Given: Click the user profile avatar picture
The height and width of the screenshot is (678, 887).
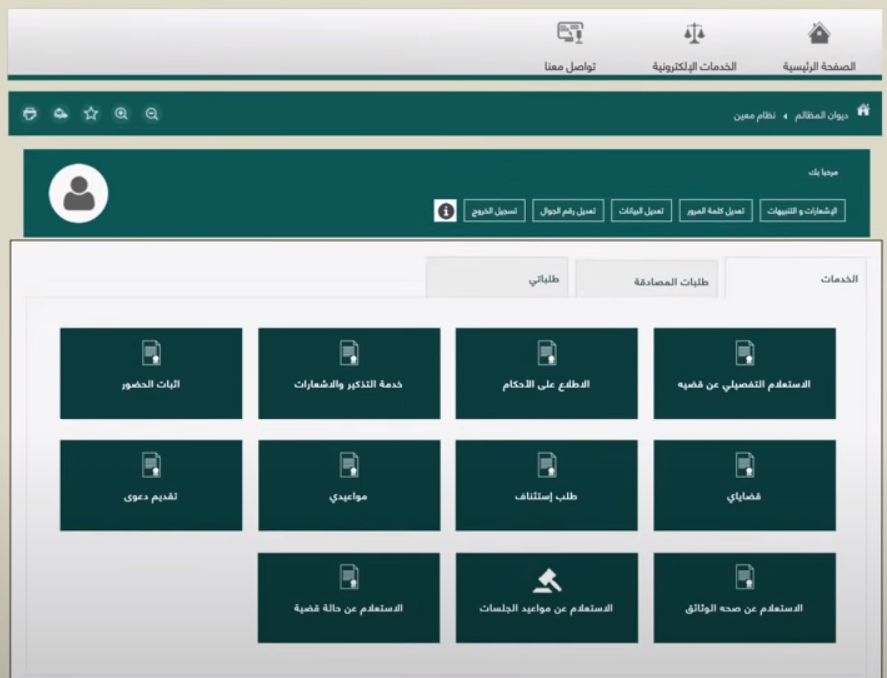Looking at the screenshot, I should [x=79, y=193].
